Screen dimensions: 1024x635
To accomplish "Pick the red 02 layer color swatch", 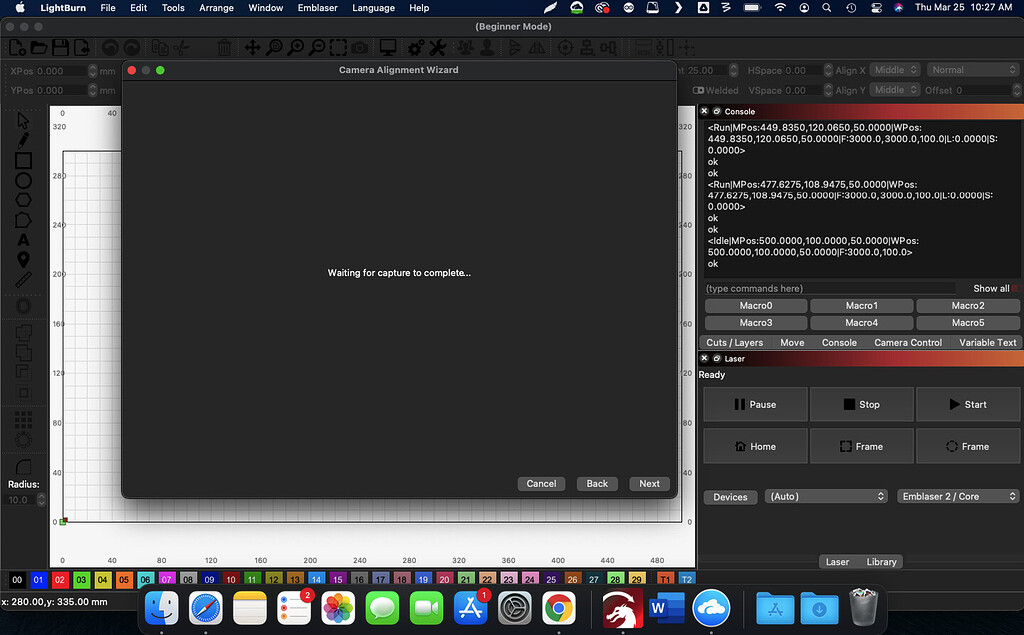I will (x=60, y=579).
